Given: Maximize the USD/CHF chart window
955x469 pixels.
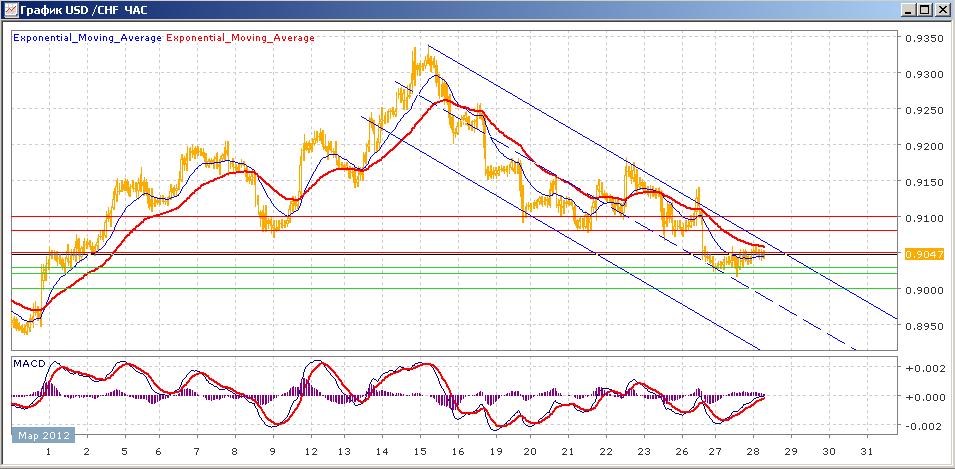Looking at the screenshot, I should click(925, 10).
